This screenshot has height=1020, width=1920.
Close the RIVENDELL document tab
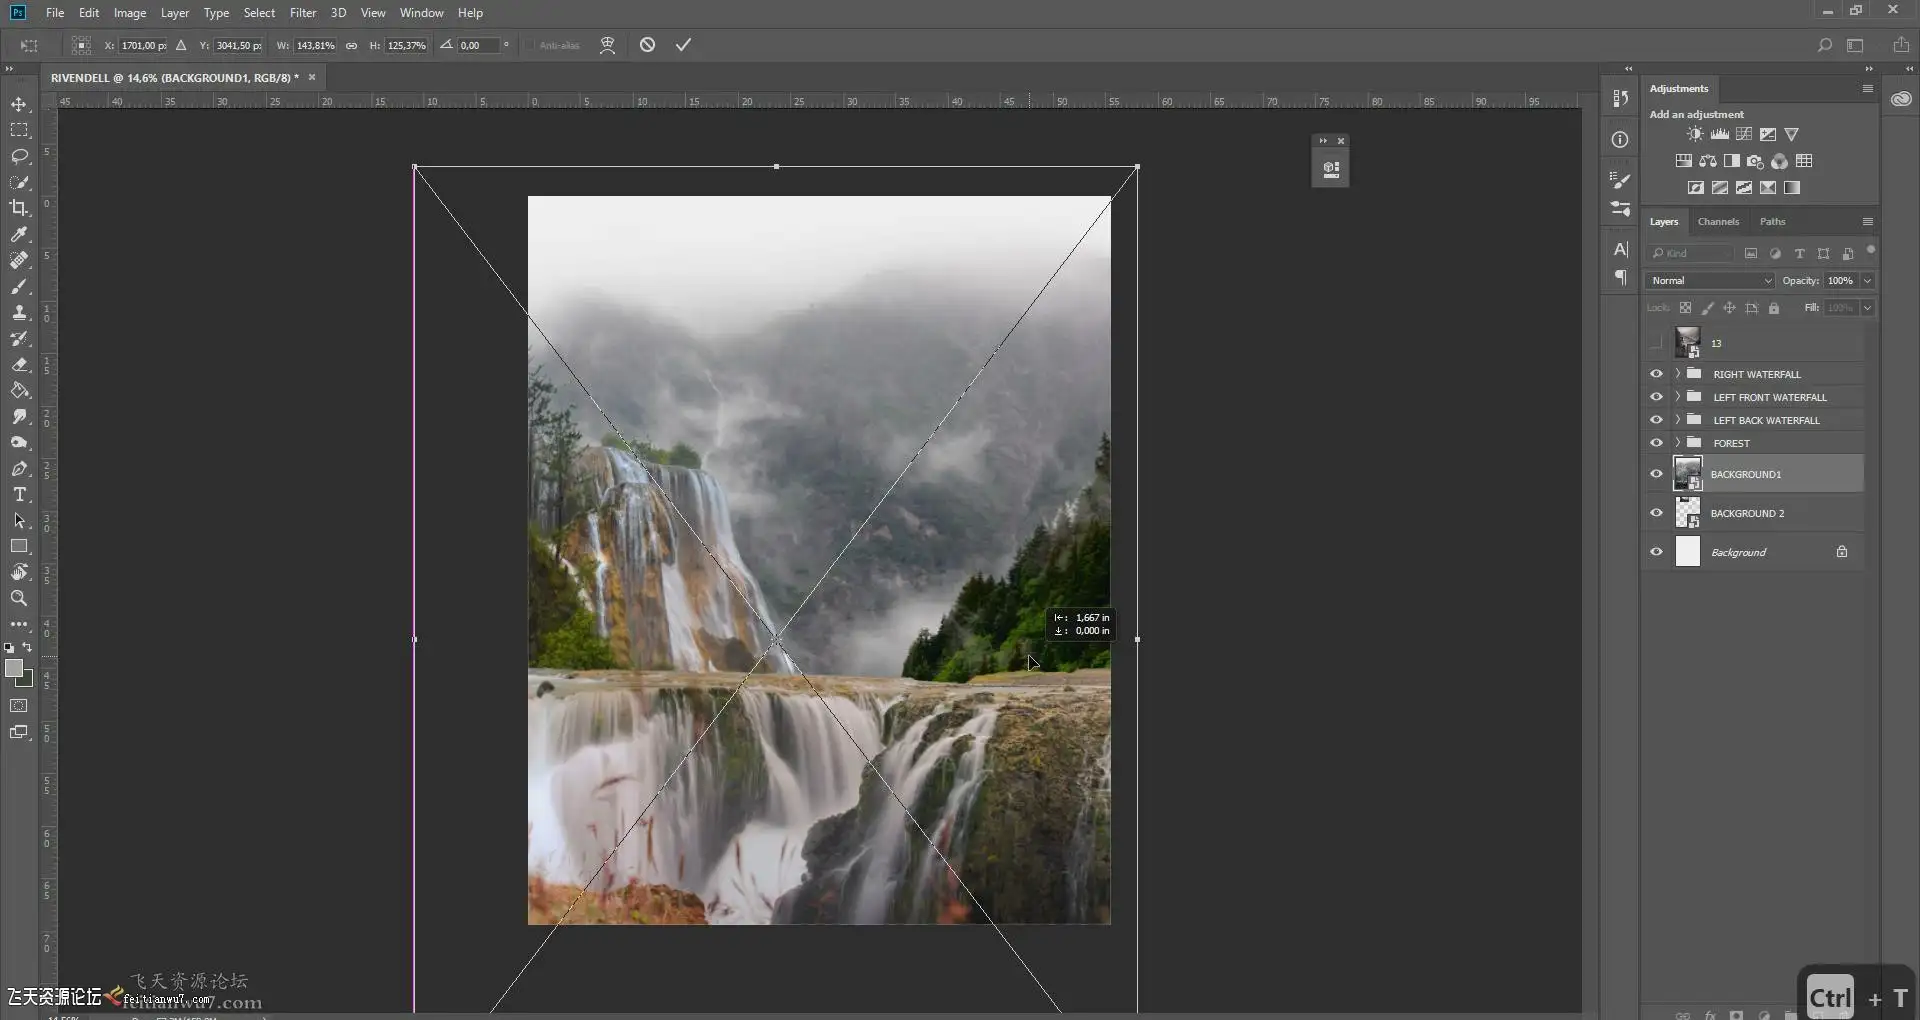pyautogui.click(x=312, y=77)
